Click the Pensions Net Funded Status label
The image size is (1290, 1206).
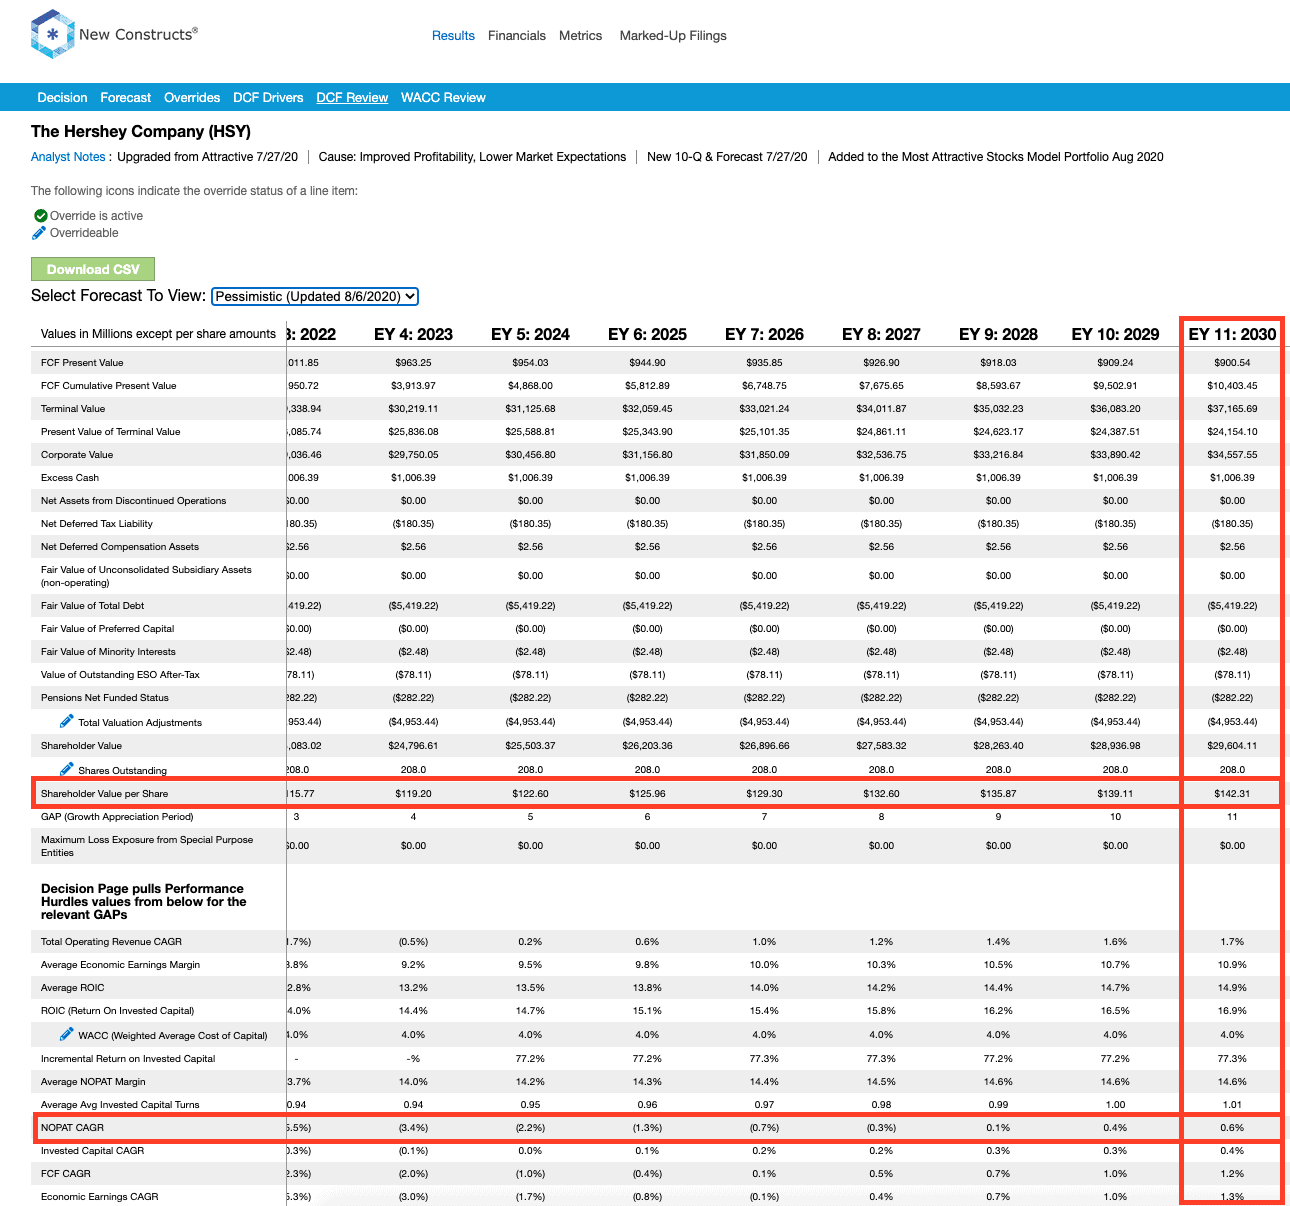(105, 697)
